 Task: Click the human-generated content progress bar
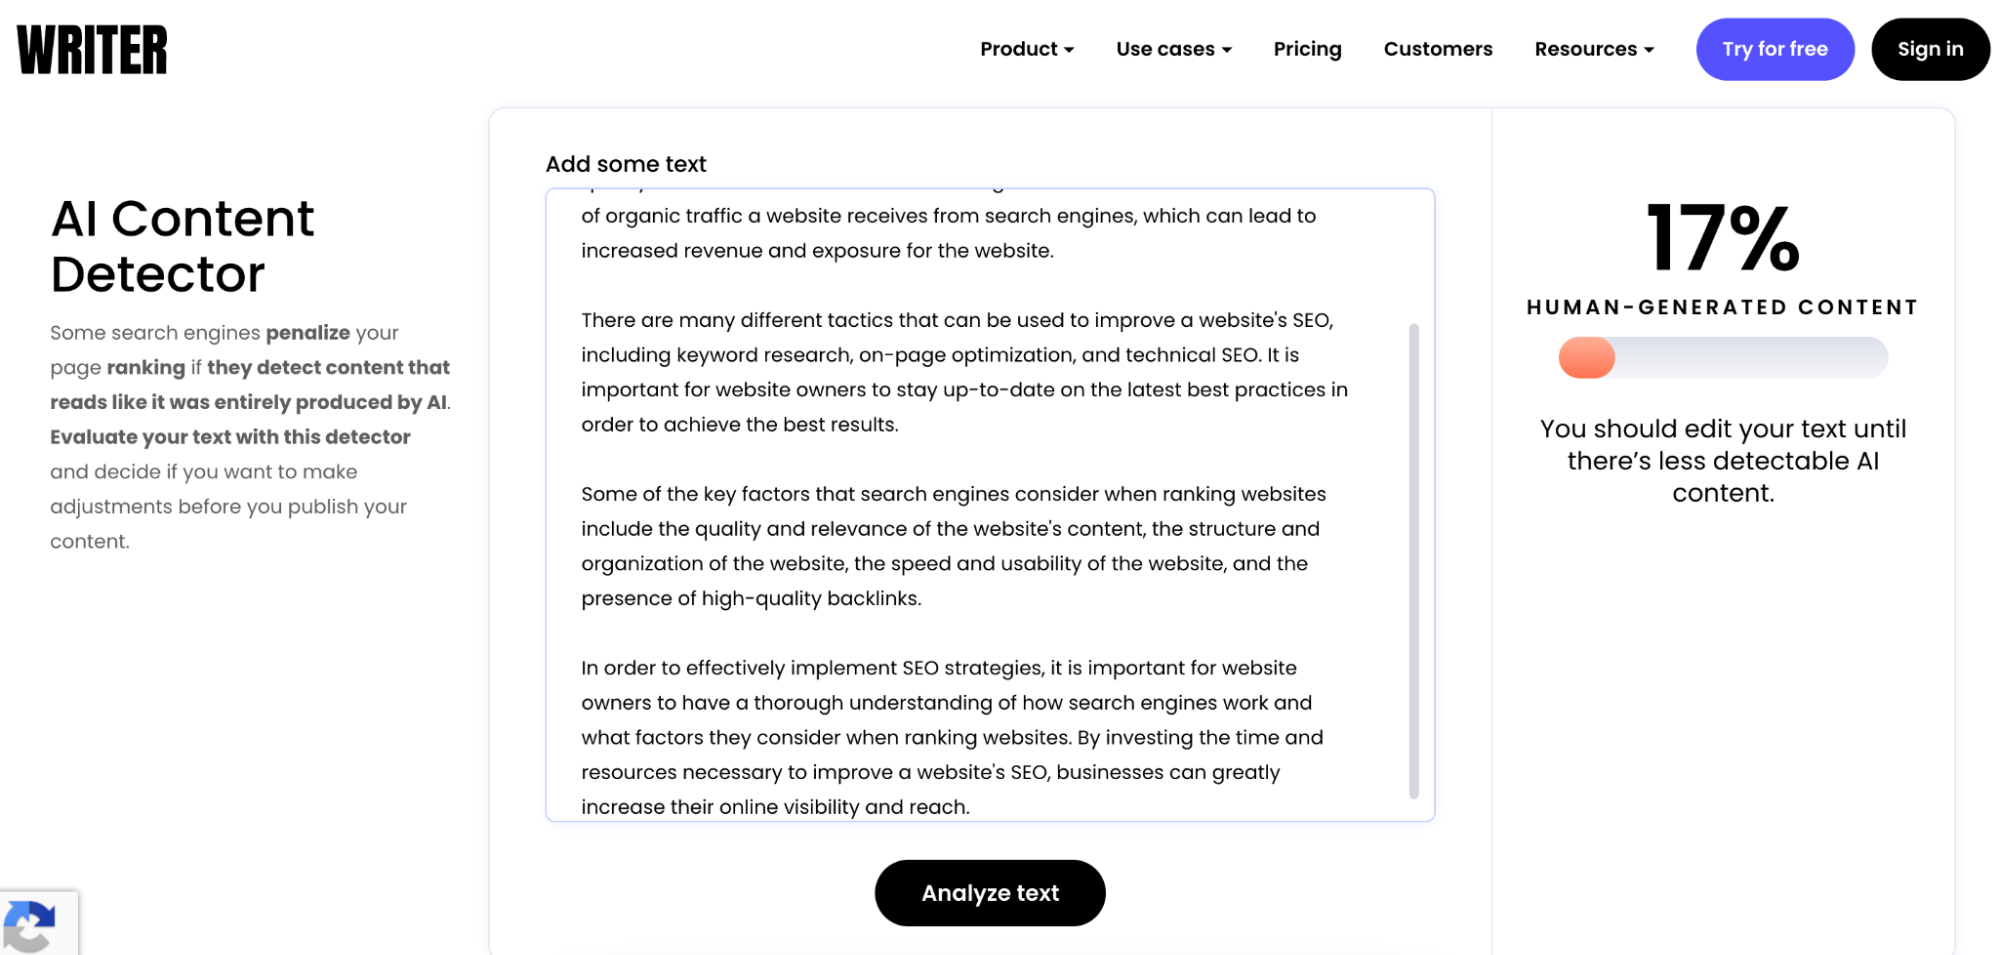click(x=1722, y=357)
